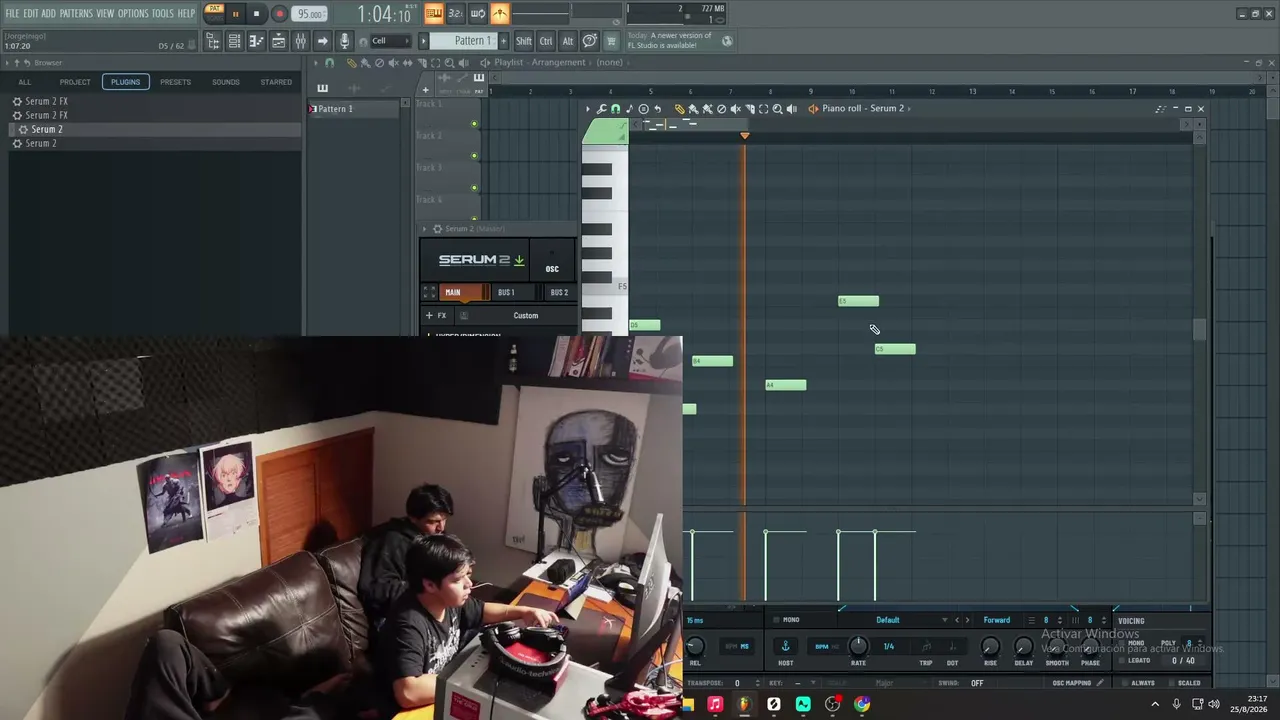Toggle the red record button
1280x720 pixels.
(279, 14)
